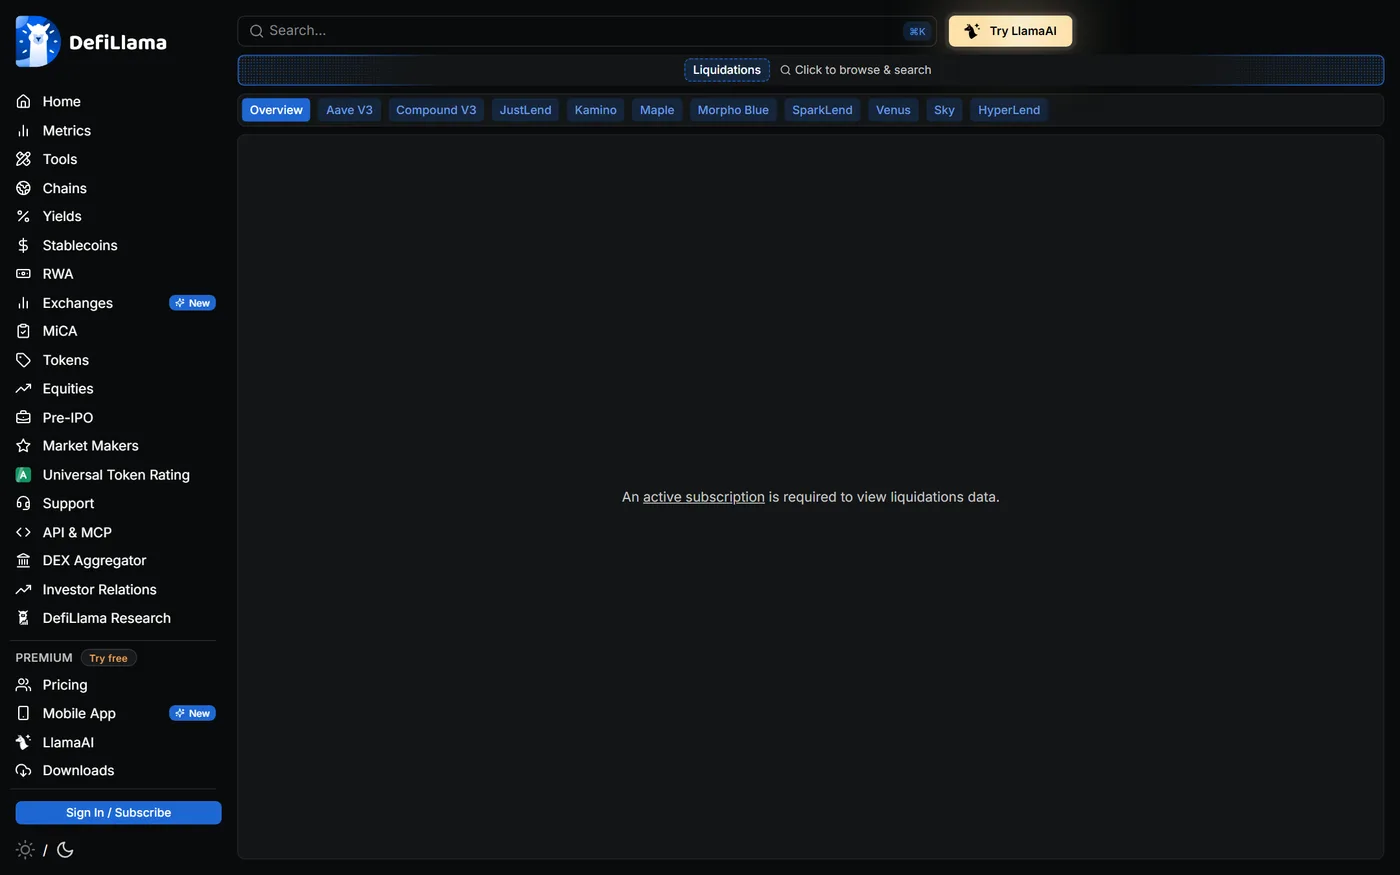The image size is (1400, 875).
Task: Click the API & MCP code brackets icon
Action: tap(23, 533)
